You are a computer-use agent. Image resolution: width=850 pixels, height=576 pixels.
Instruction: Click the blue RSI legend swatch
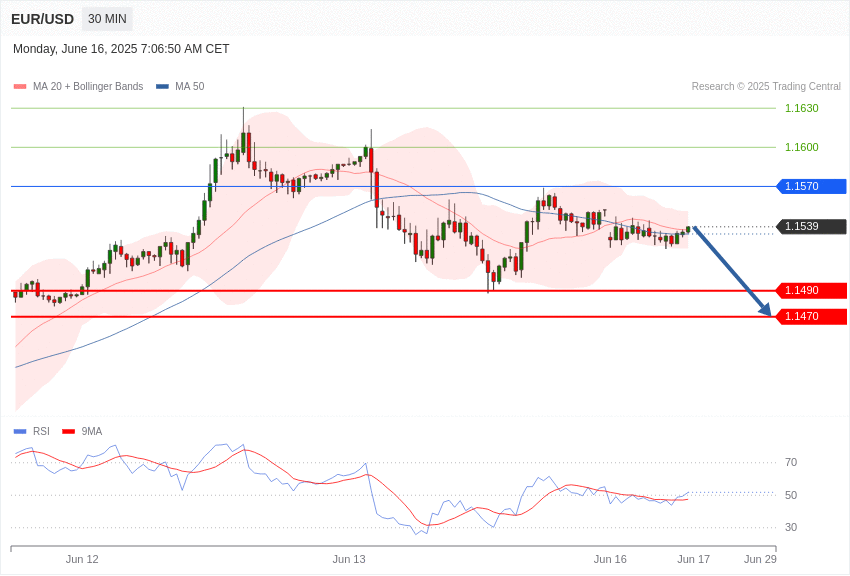click(x=20, y=431)
